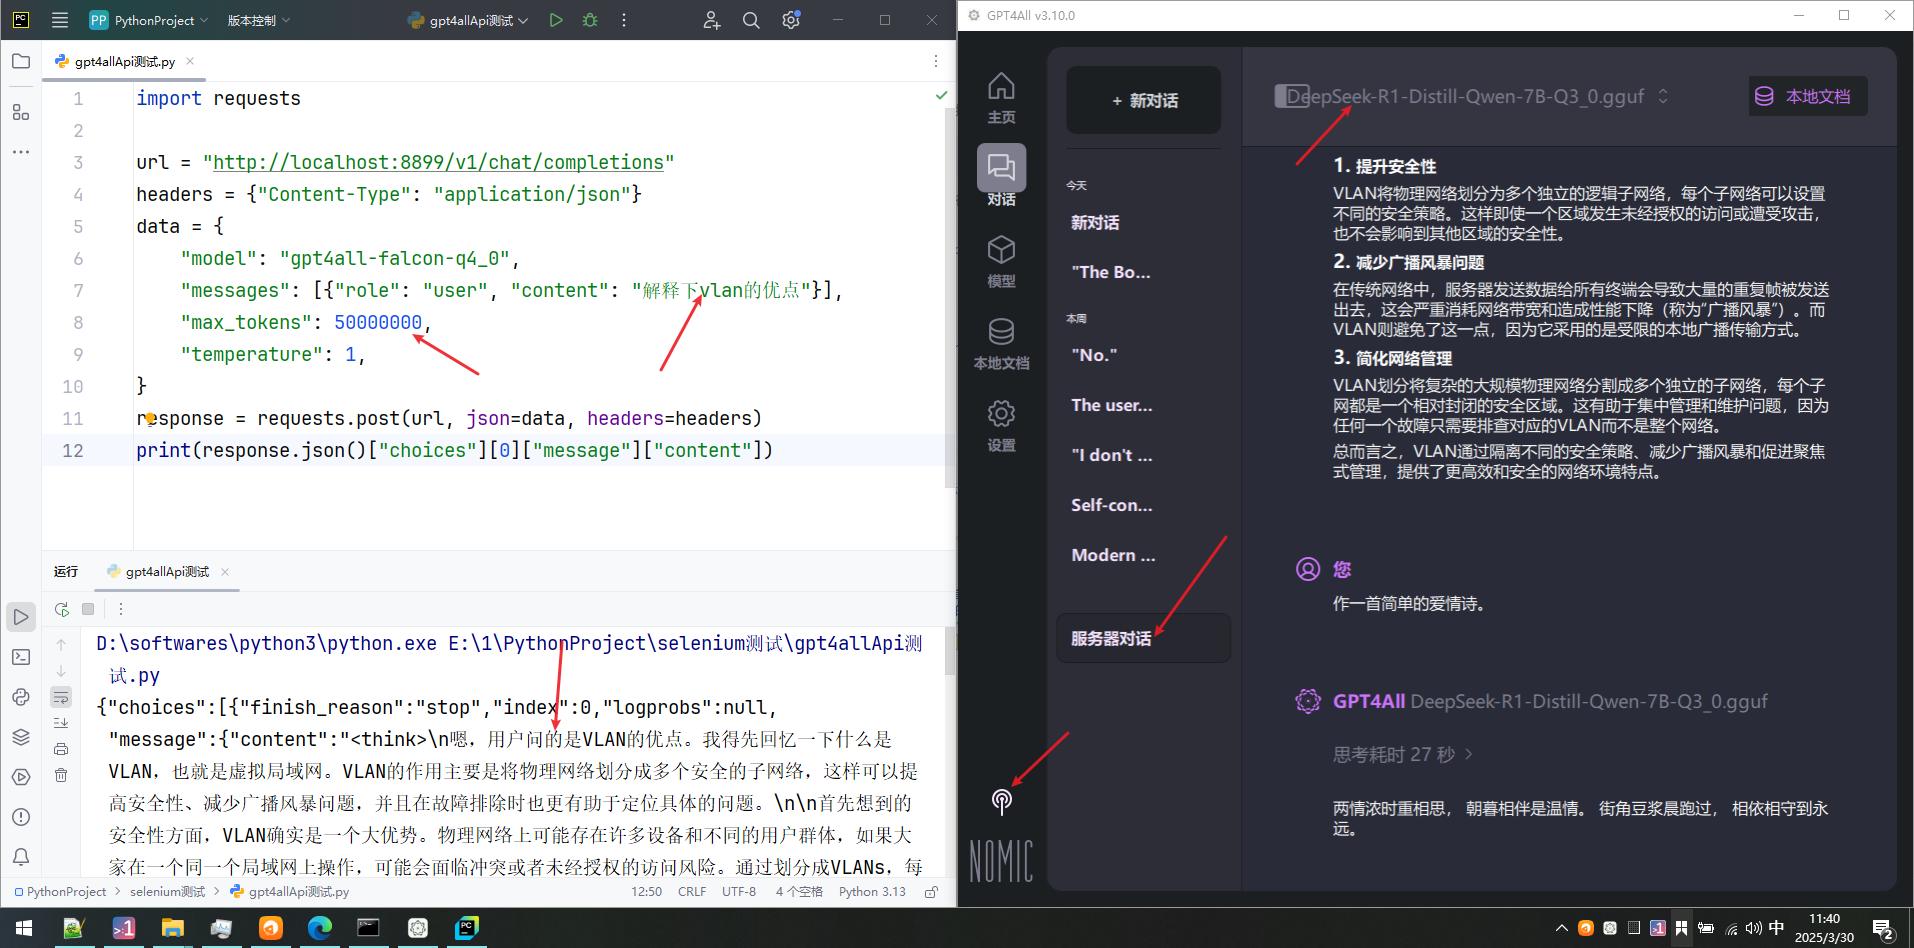Toggle the Run tool window button
1914x948 pixels.
coord(21,617)
